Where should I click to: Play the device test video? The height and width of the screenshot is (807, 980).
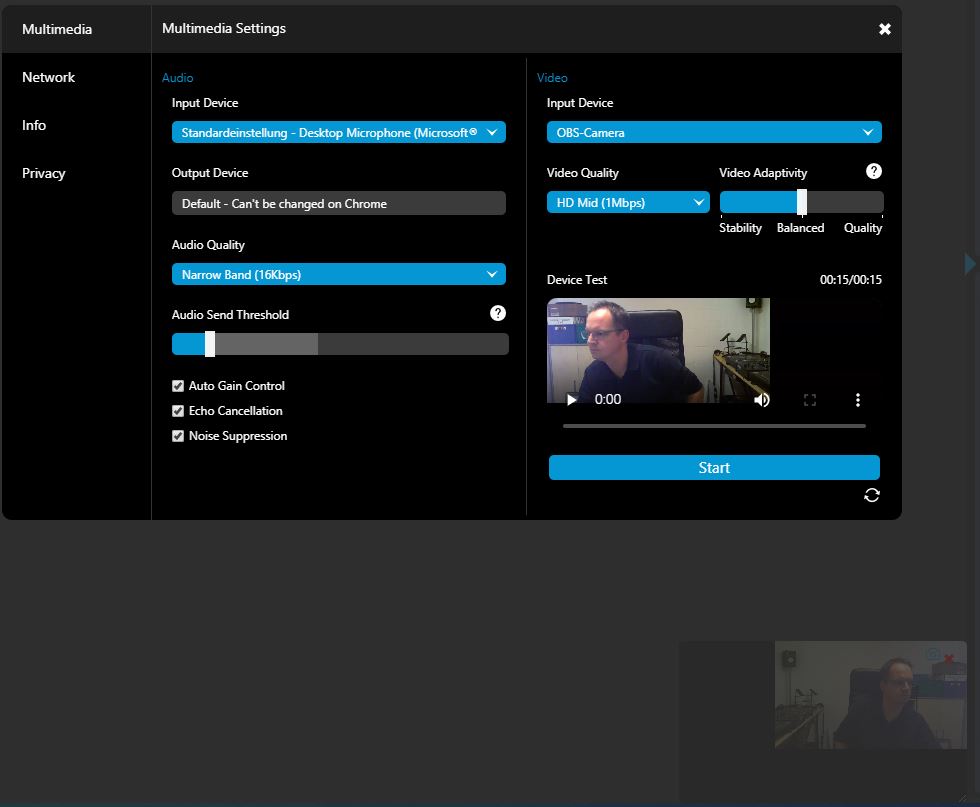(x=572, y=400)
